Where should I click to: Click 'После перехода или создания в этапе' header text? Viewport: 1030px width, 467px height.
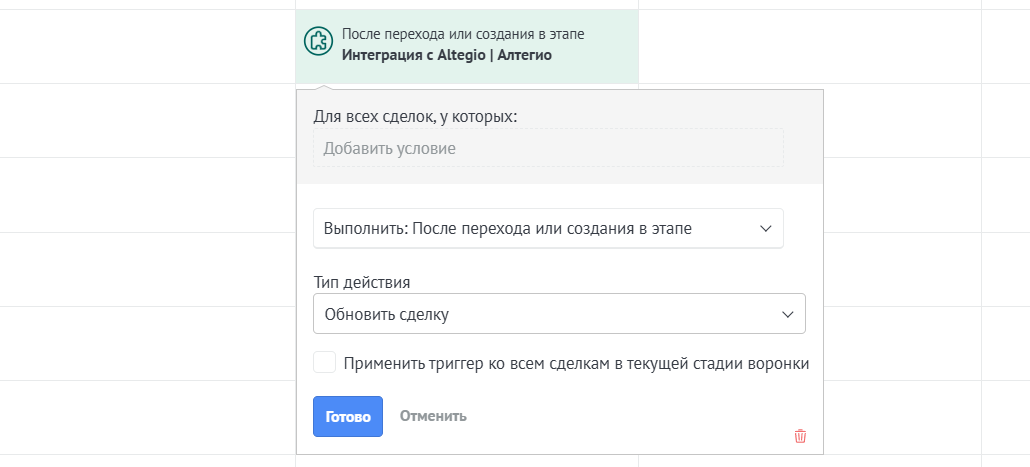coord(463,34)
